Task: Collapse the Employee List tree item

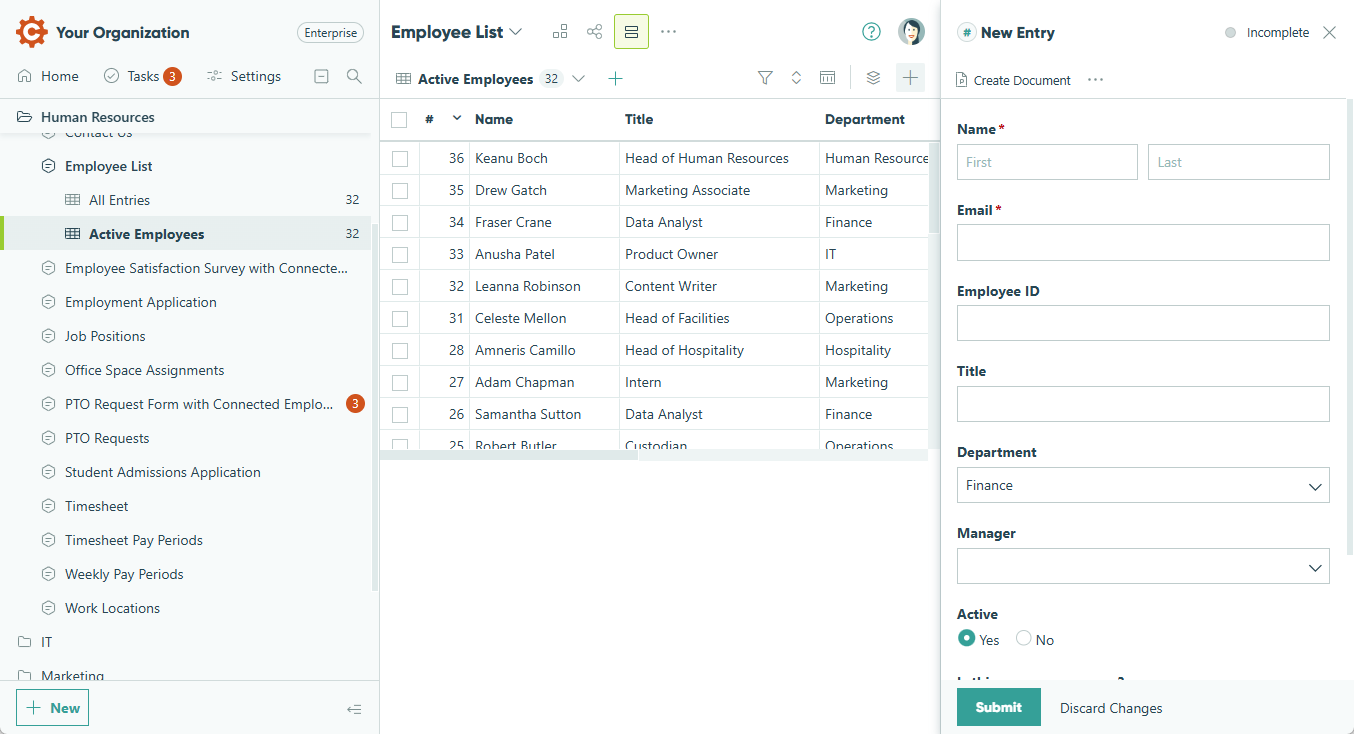Action: (x=48, y=166)
